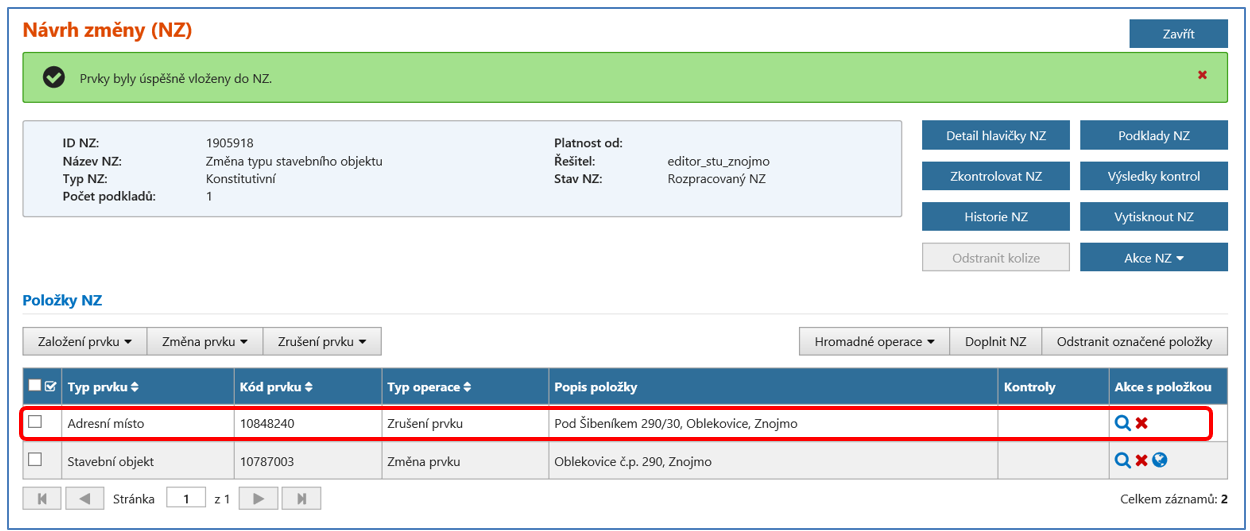Jump to last page of items
This screenshot has height=531, width=1250.
tap(301, 498)
